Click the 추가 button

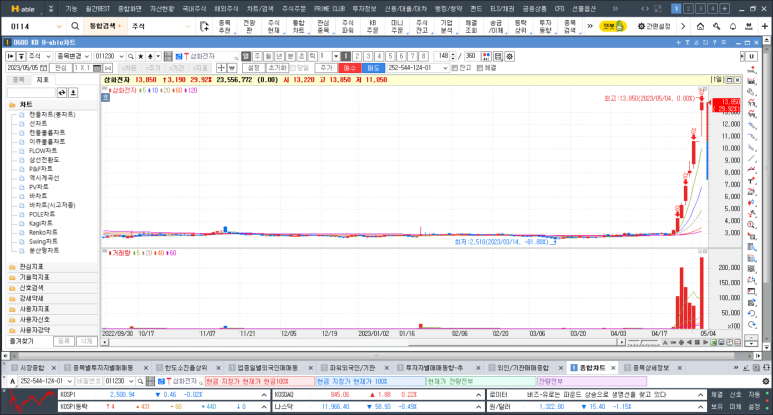(326, 68)
